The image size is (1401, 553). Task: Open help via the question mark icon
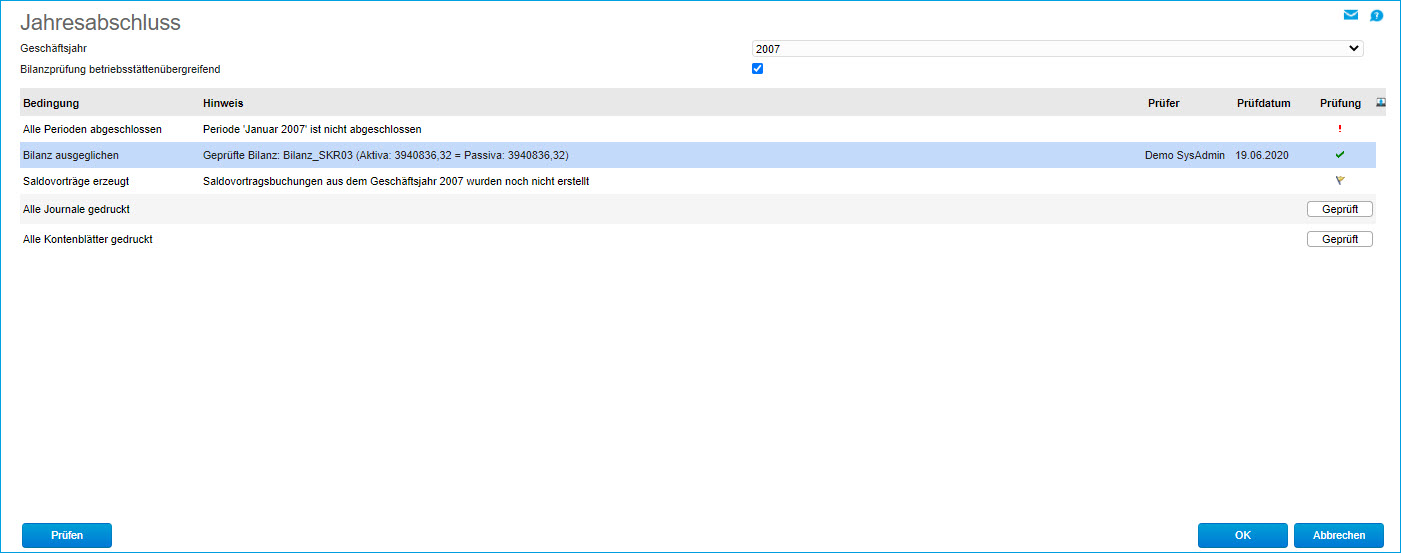click(x=1376, y=16)
